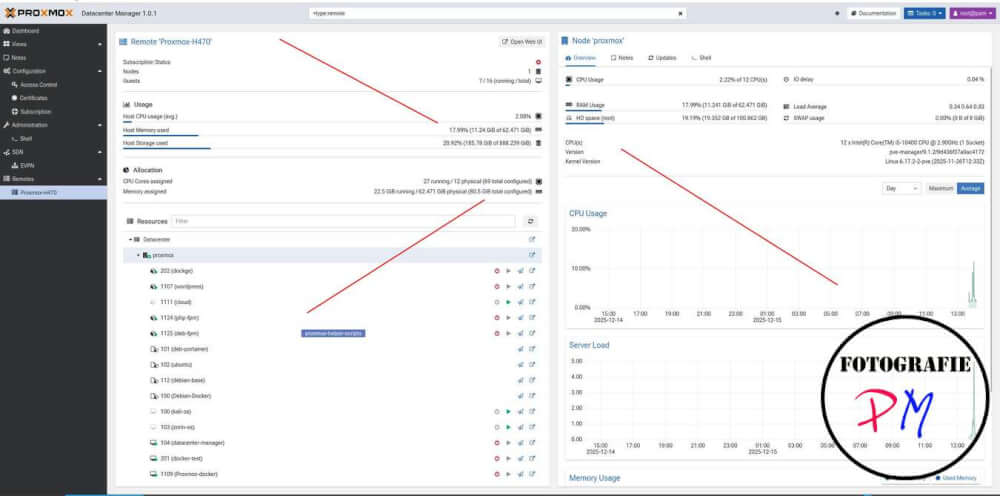
Task: Collapse the Administration sidebar section
Action: (x=99, y=125)
